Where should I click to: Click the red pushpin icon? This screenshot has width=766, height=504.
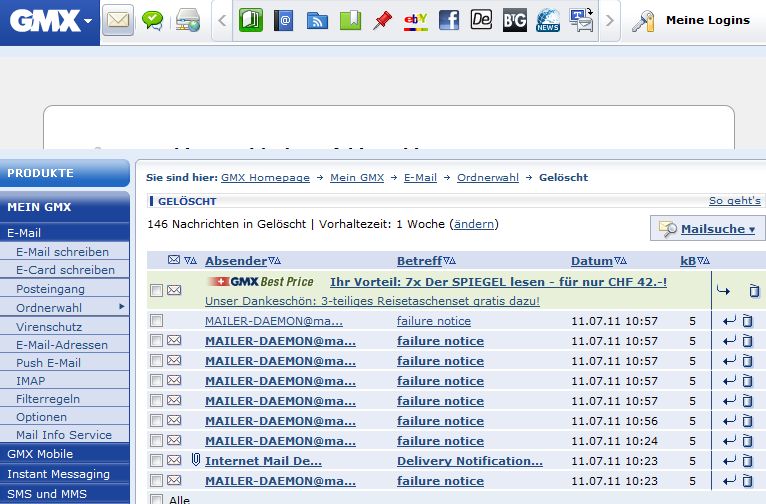[382, 20]
